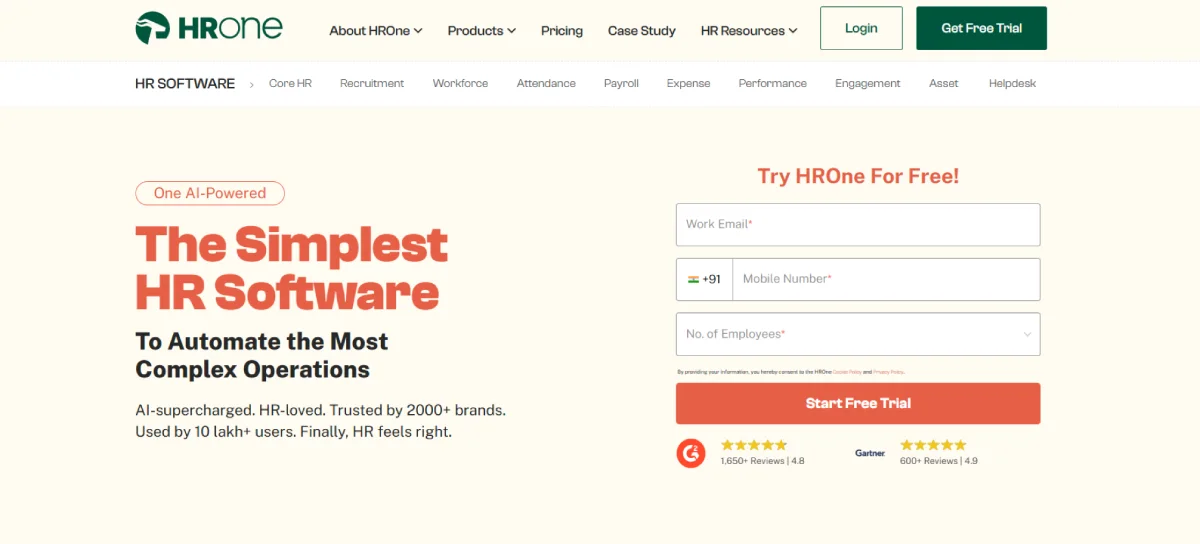Go to Helpdesk module
The height and width of the screenshot is (544, 1200).
(1012, 83)
